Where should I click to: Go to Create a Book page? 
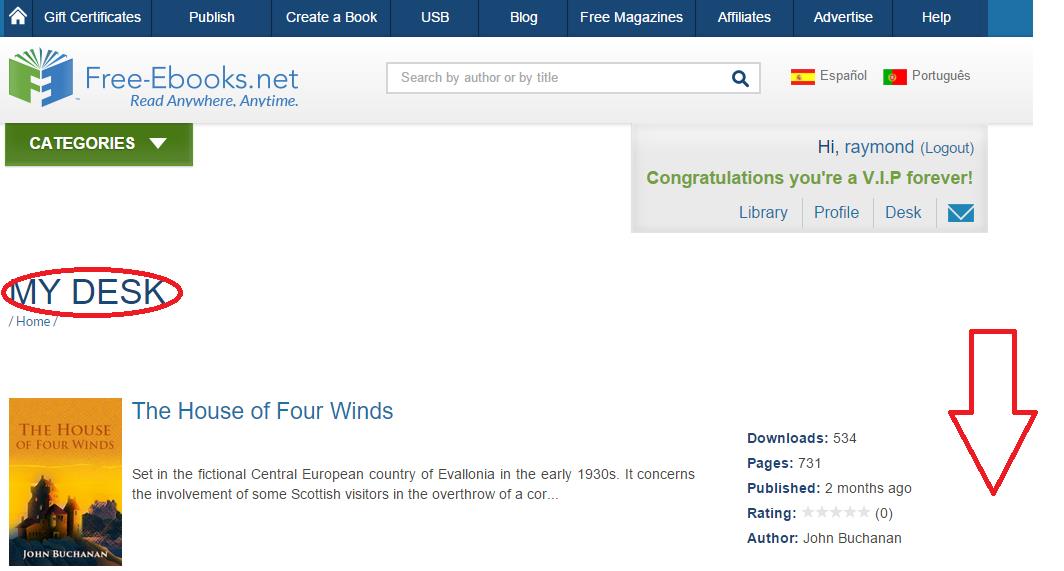coord(331,17)
